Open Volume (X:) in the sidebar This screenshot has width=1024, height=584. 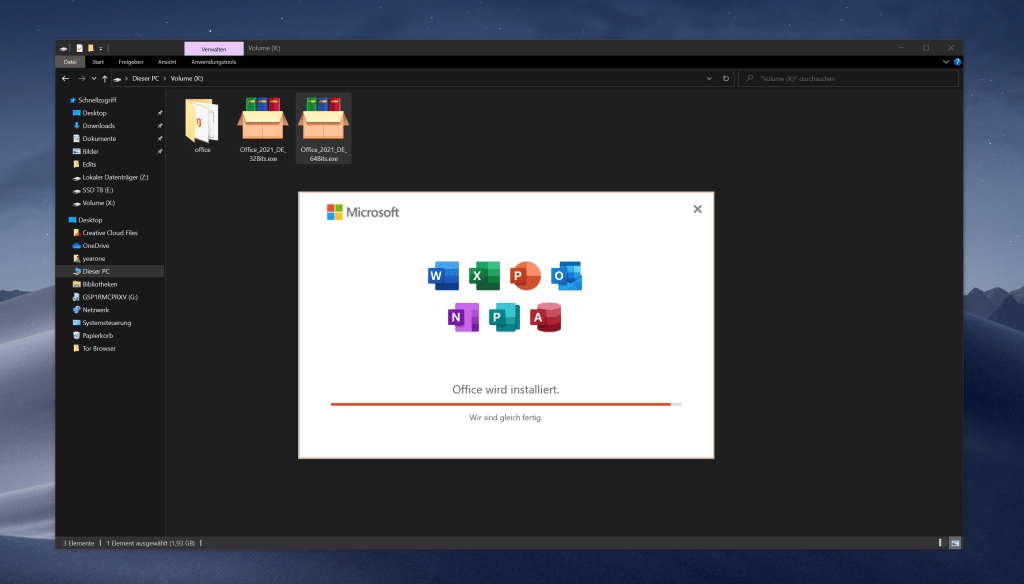(x=98, y=203)
